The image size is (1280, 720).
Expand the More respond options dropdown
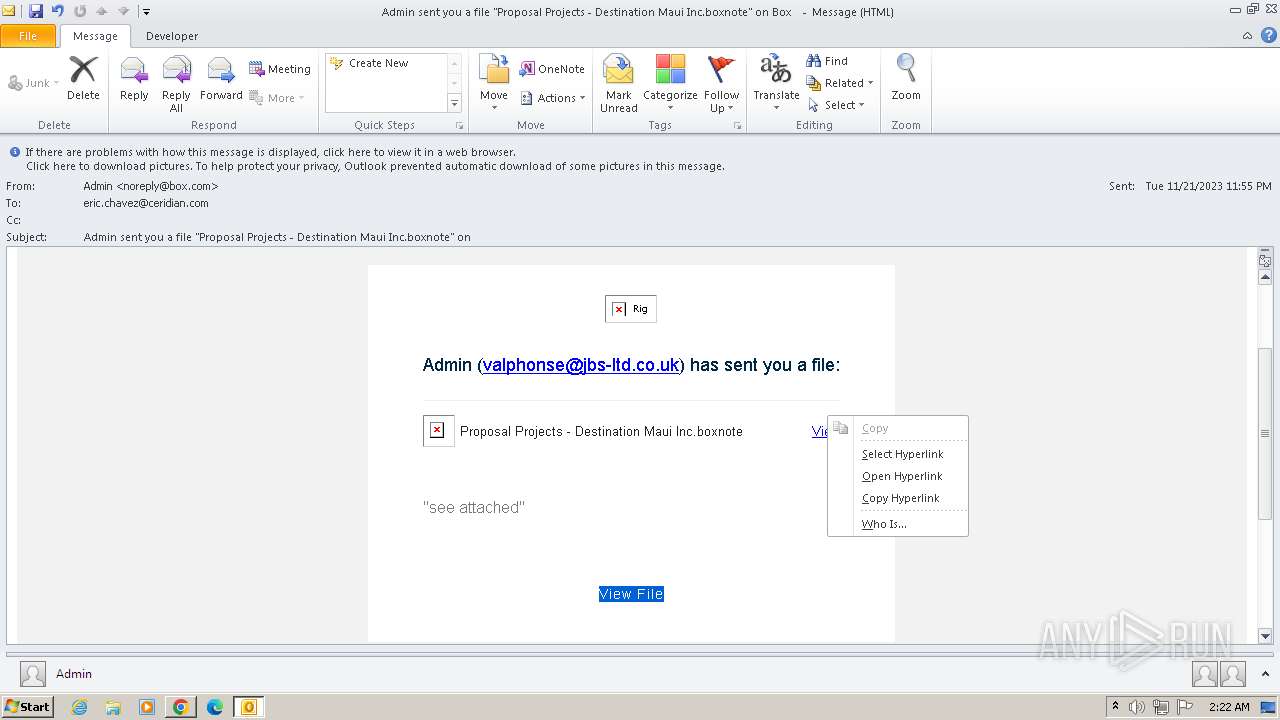pyautogui.click(x=276, y=98)
